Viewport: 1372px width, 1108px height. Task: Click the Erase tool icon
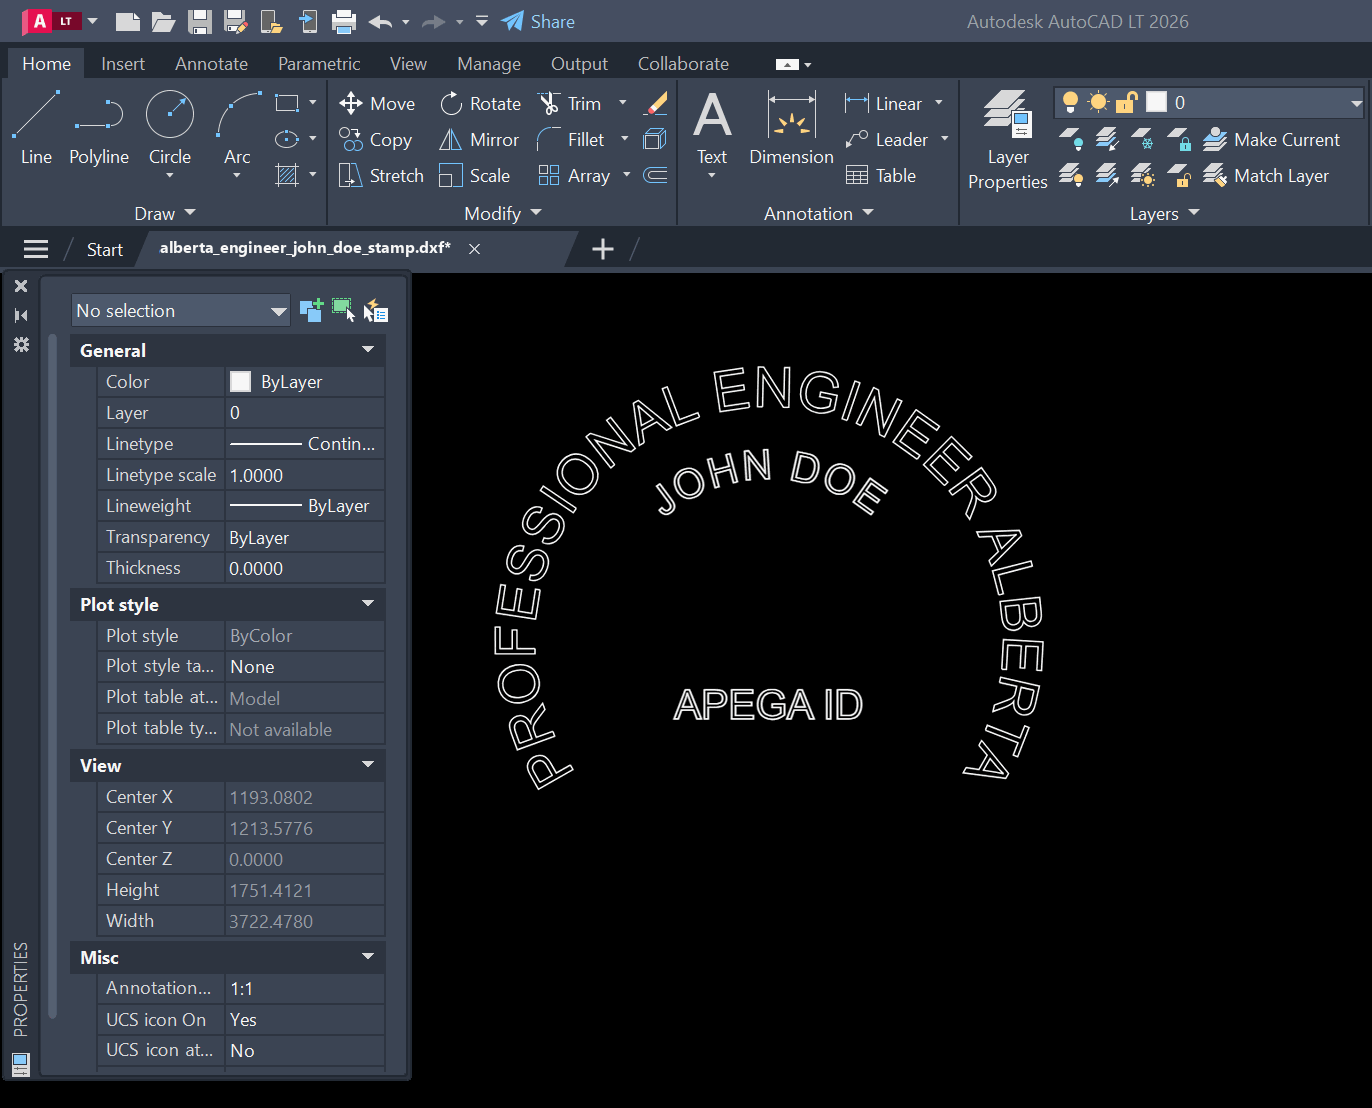[656, 104]
